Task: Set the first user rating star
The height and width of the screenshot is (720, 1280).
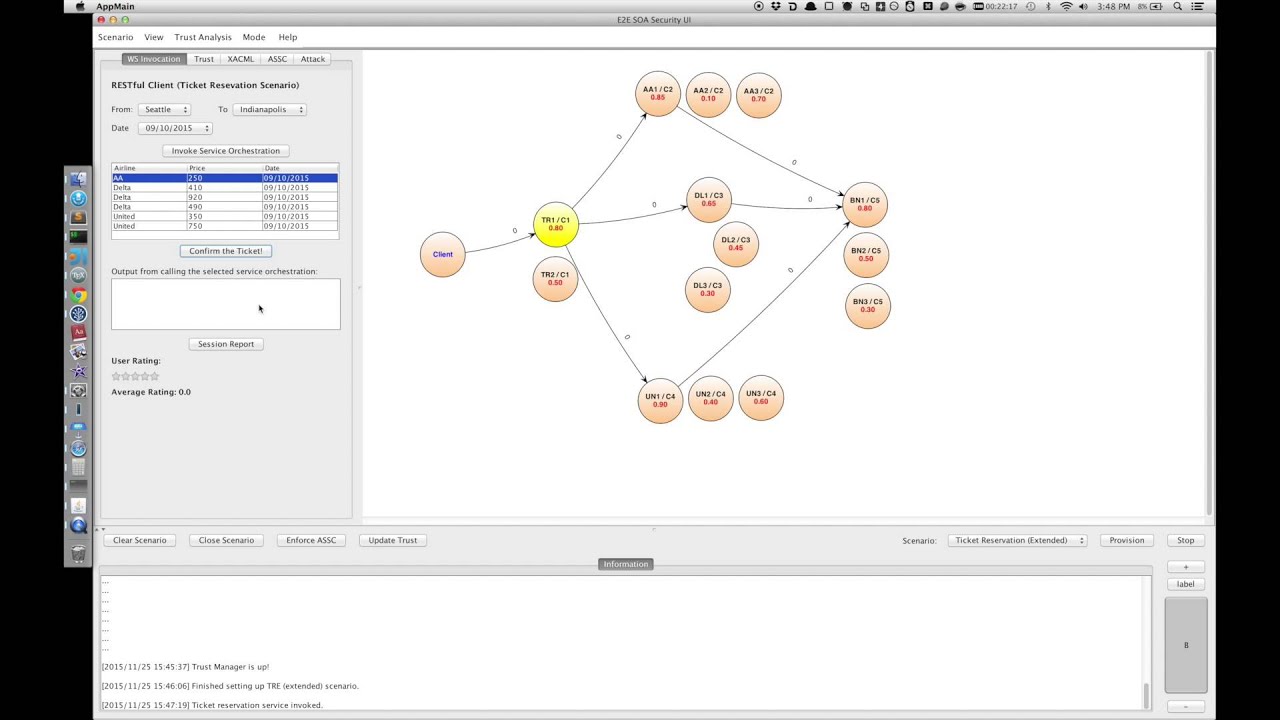Action: click(116, 376)
